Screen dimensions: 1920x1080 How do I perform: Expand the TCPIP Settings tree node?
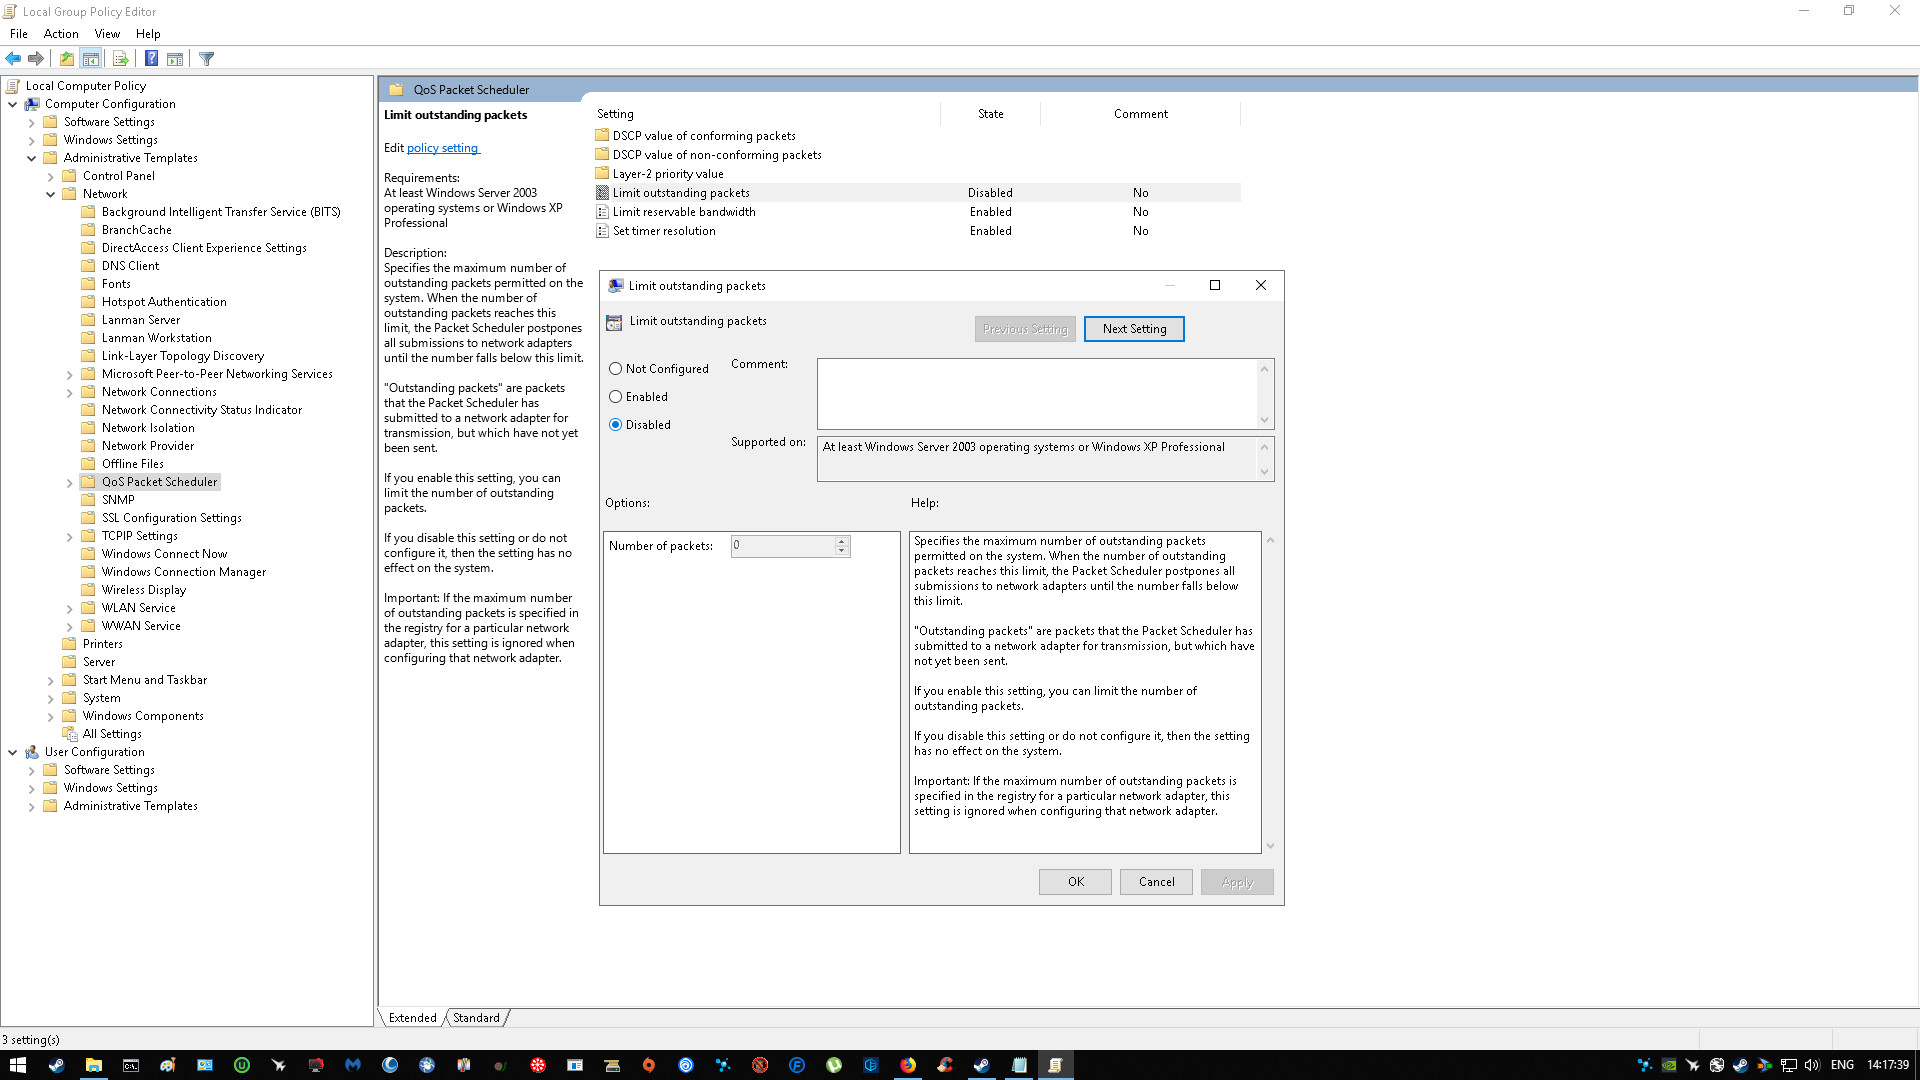pos(71,535)
